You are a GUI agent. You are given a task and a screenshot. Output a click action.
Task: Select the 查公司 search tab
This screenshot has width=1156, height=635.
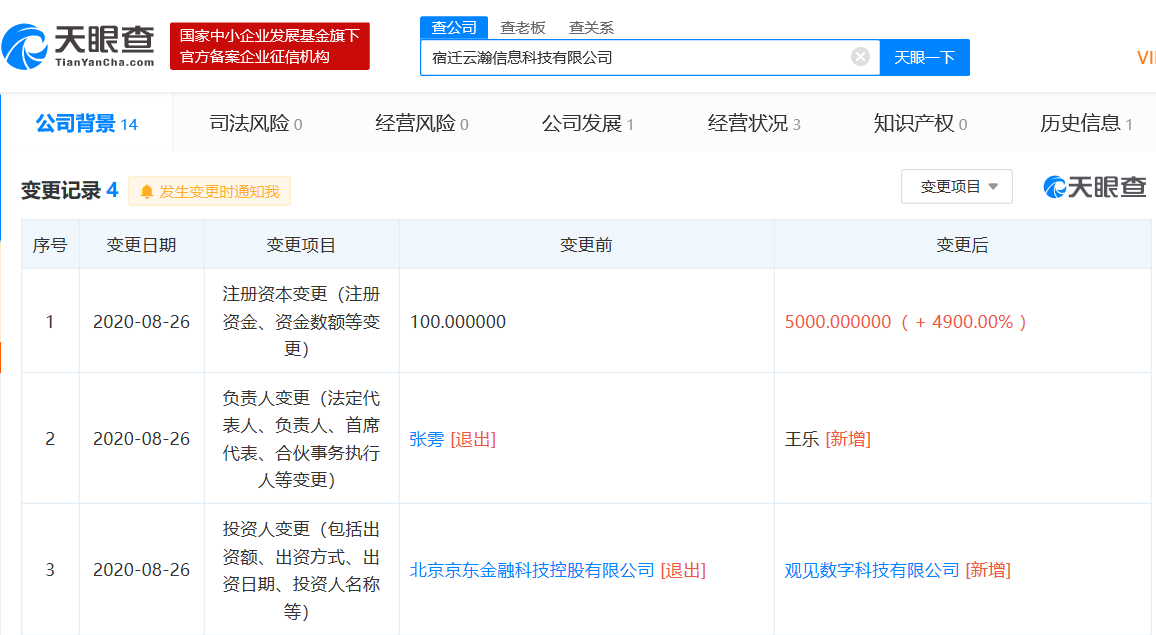(454, 27)
